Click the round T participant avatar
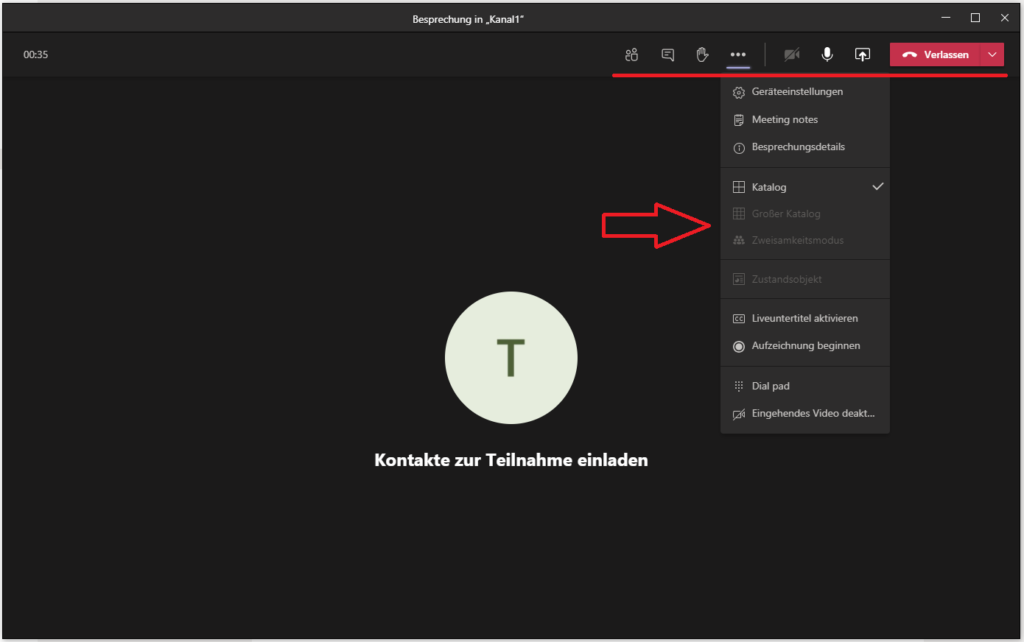1024x642 pixels. 511,358
